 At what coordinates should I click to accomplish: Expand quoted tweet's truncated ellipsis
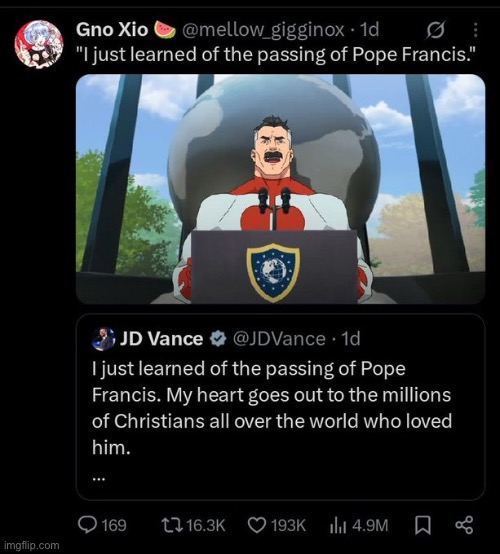99,479
